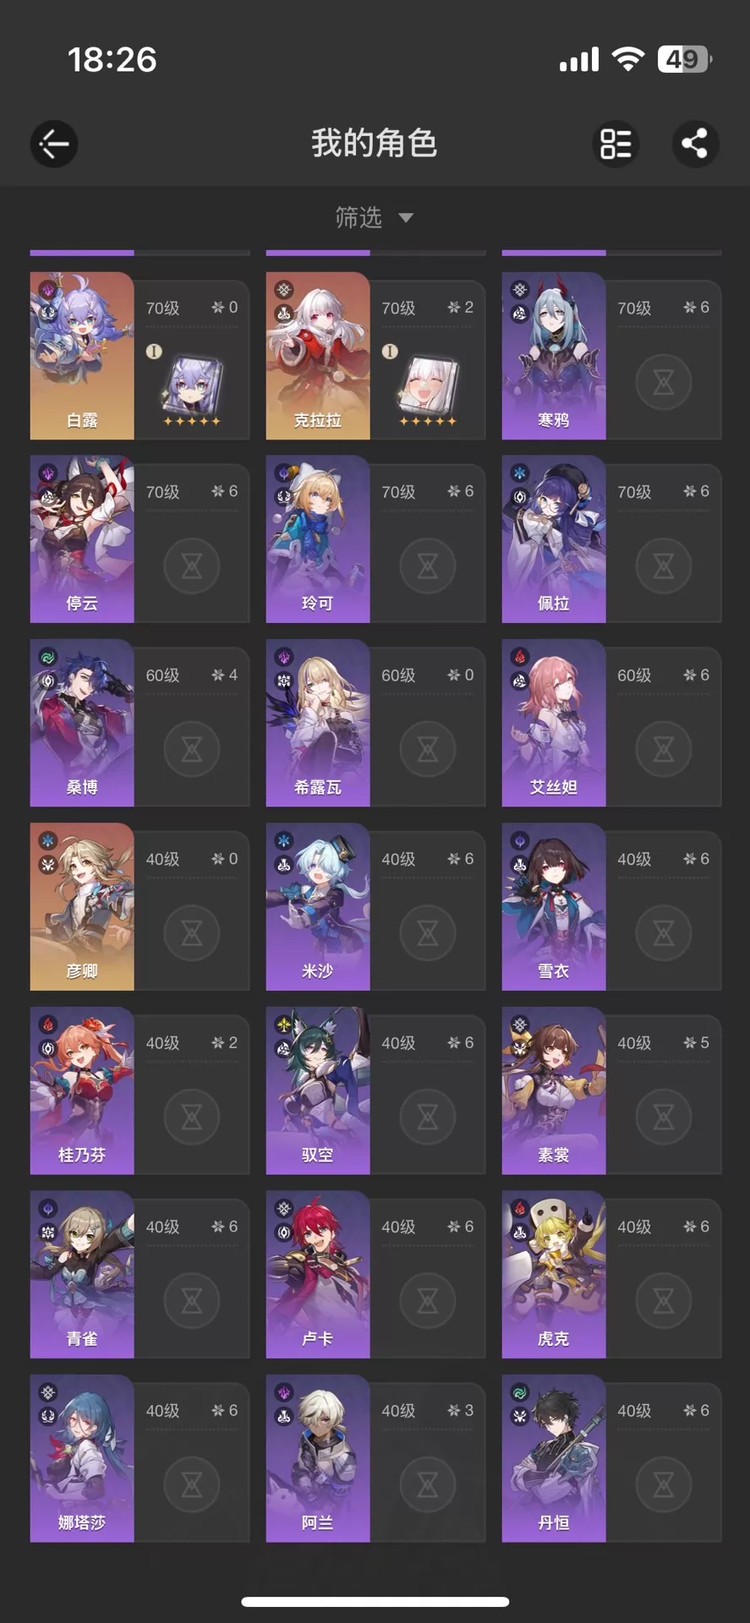This screenshot has height=1623, width=750.
Task: Open 白露's five-star light cone icon
Action: point(192,388)
